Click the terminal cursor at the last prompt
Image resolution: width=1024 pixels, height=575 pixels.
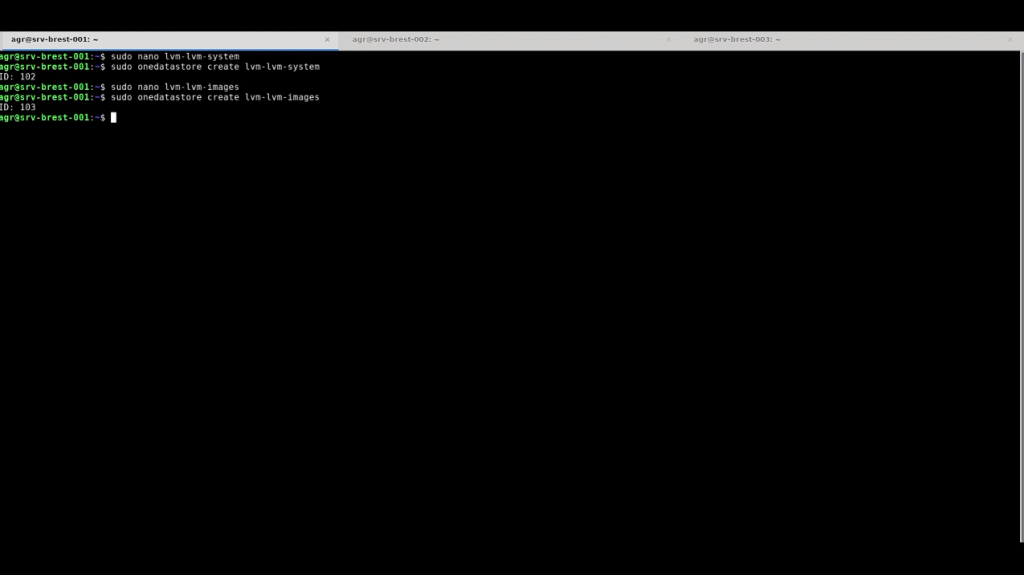114,118
